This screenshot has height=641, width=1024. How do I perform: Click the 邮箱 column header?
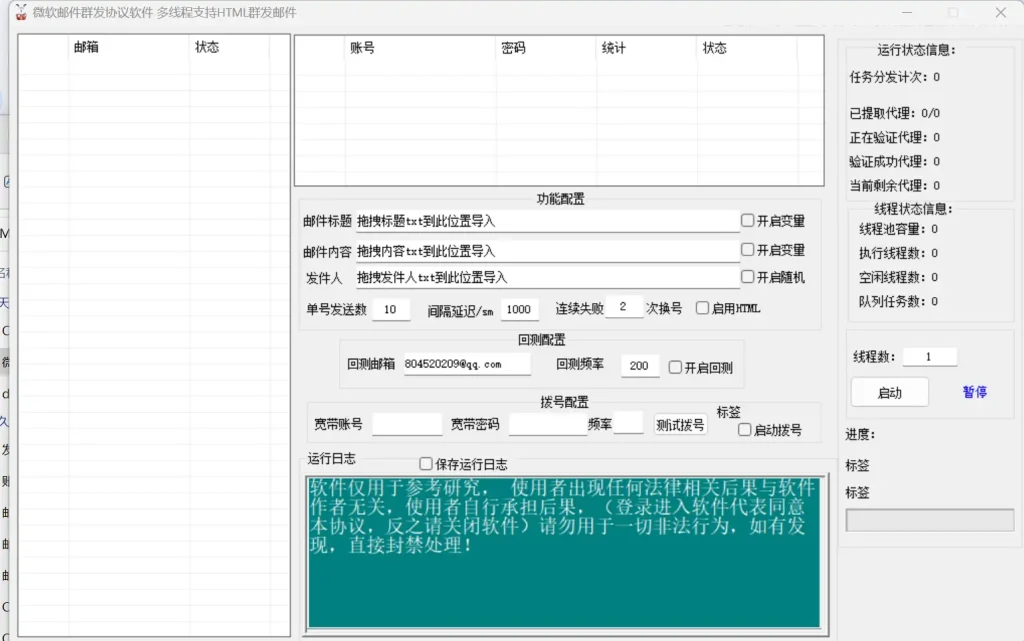click(129, 47)
